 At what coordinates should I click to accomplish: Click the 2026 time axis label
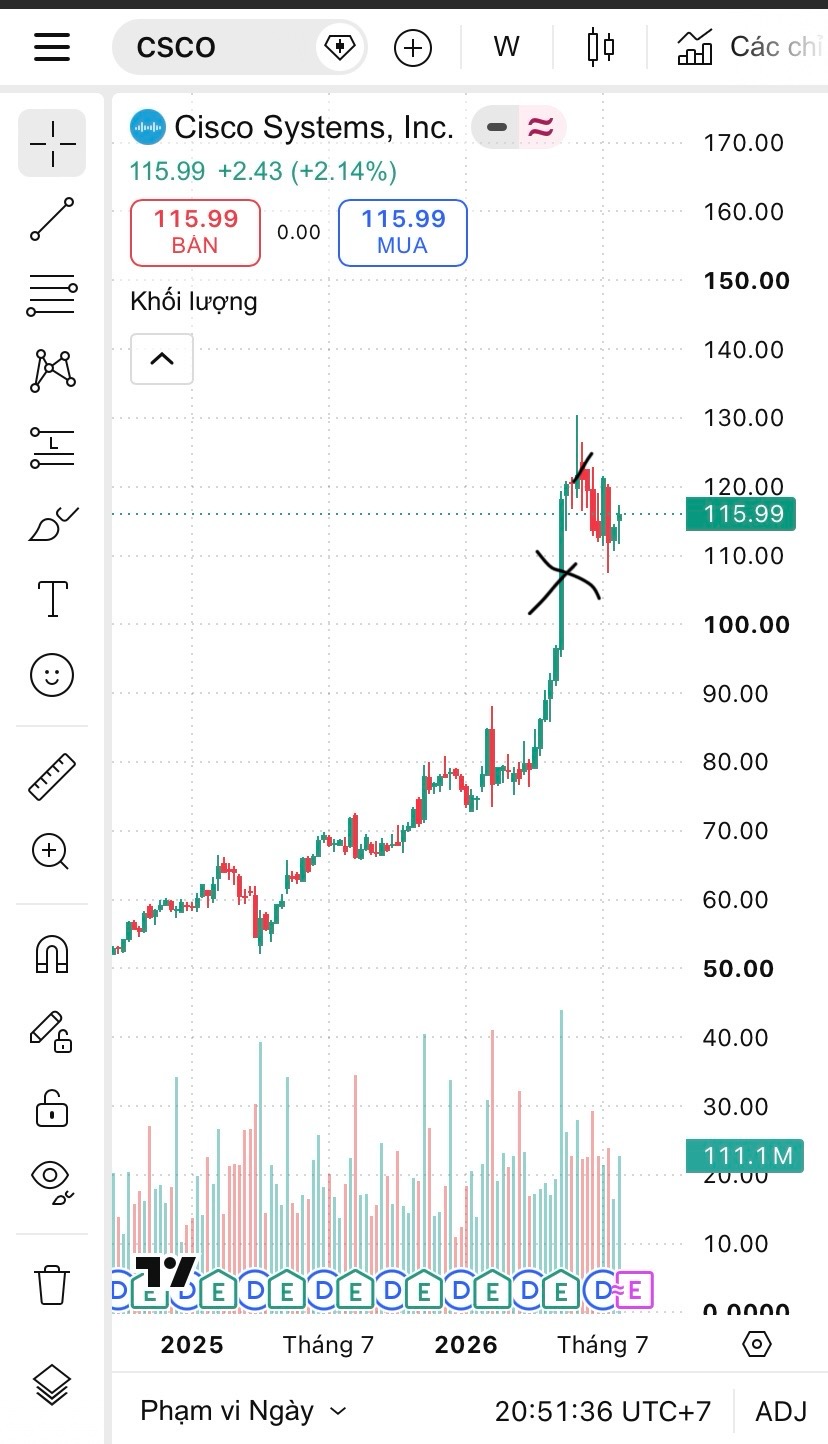pyautogui.click(x=466, y=1345)
